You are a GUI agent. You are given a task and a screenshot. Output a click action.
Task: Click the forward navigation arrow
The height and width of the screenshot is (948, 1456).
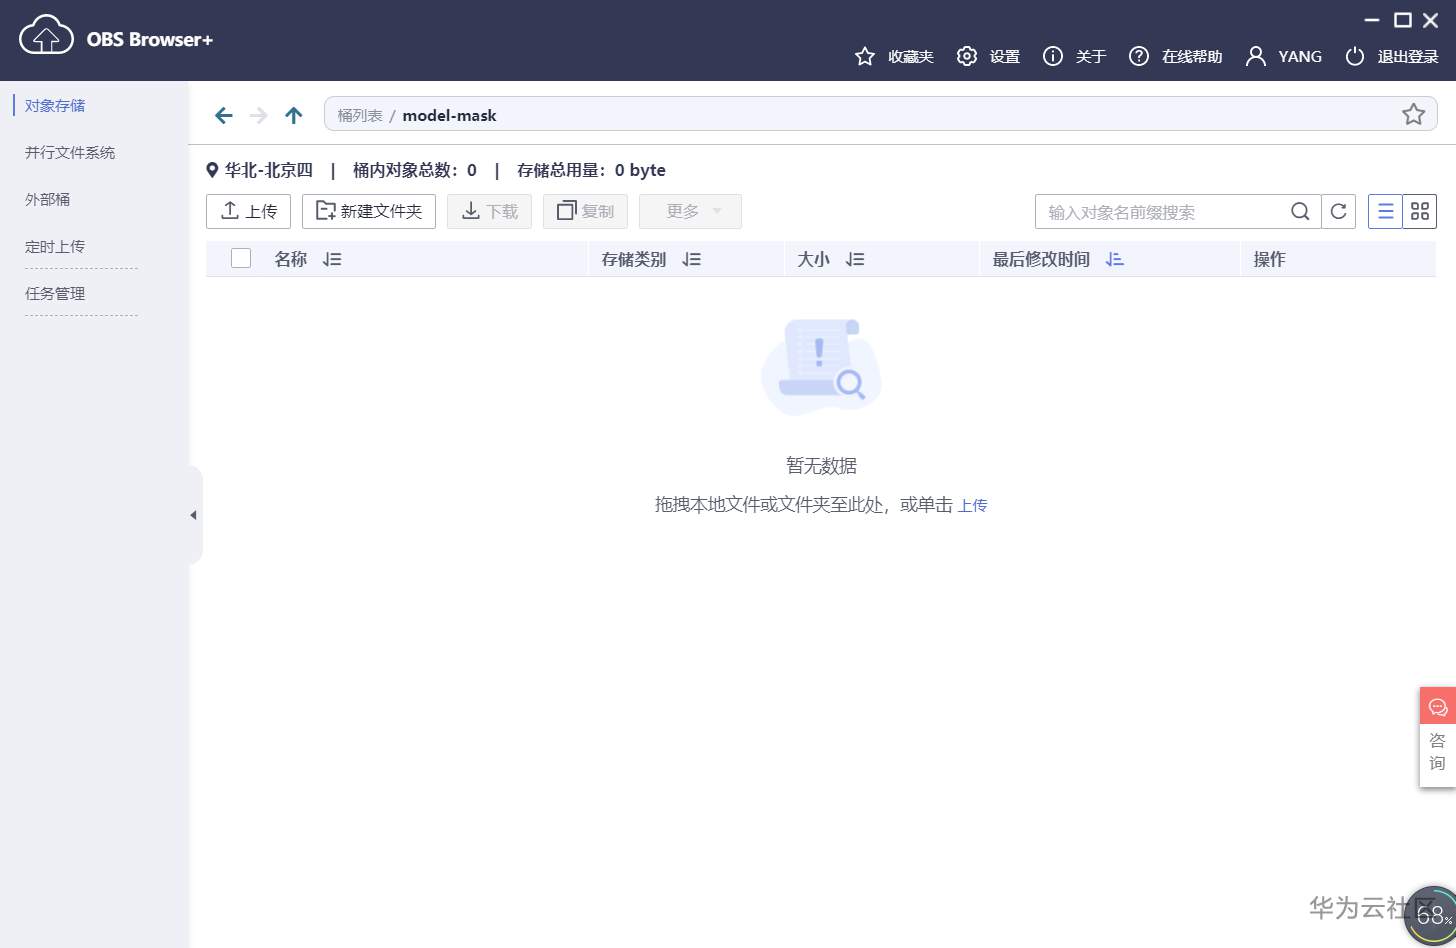click(x=259, y=115)
